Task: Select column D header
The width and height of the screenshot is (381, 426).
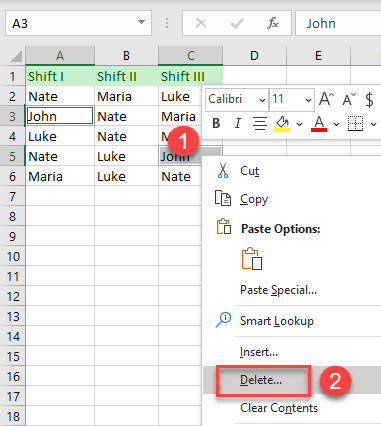Action: point(254,56)
